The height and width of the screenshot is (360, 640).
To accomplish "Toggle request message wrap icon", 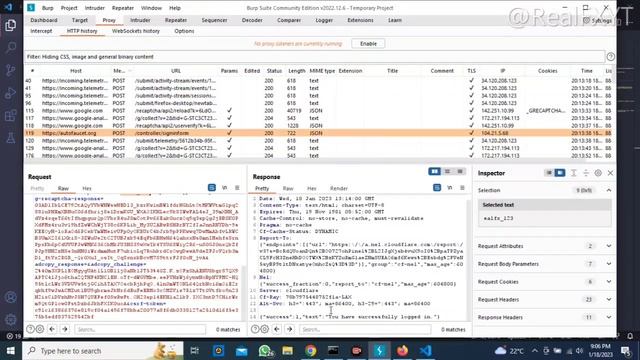I will [x=212, y=188].
